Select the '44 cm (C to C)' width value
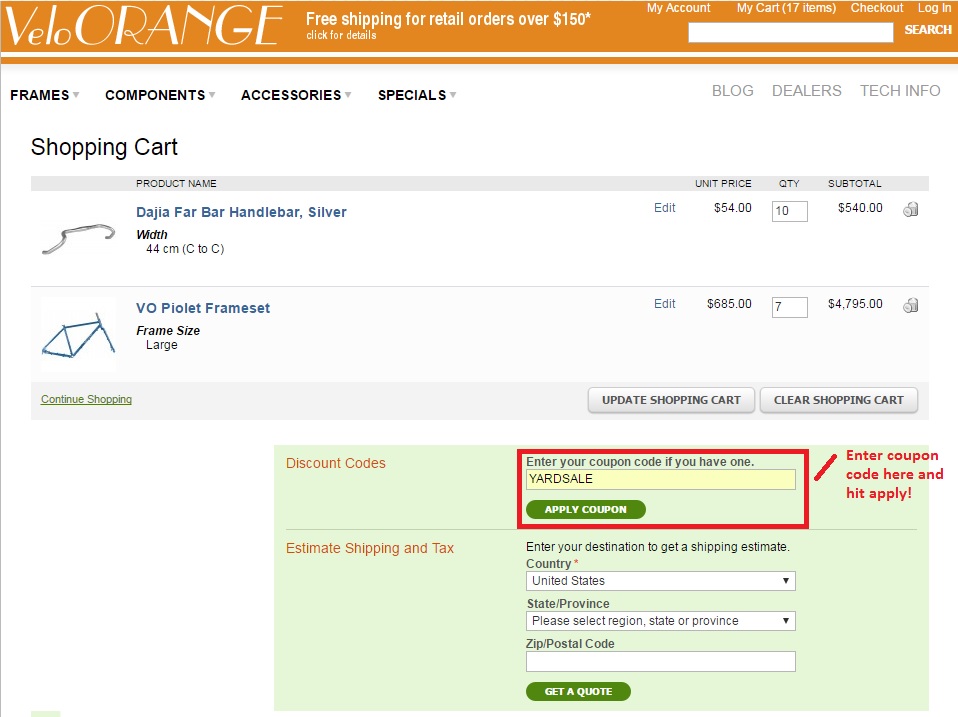The height and width of the screenshot is (717, 958). (185, 249)
